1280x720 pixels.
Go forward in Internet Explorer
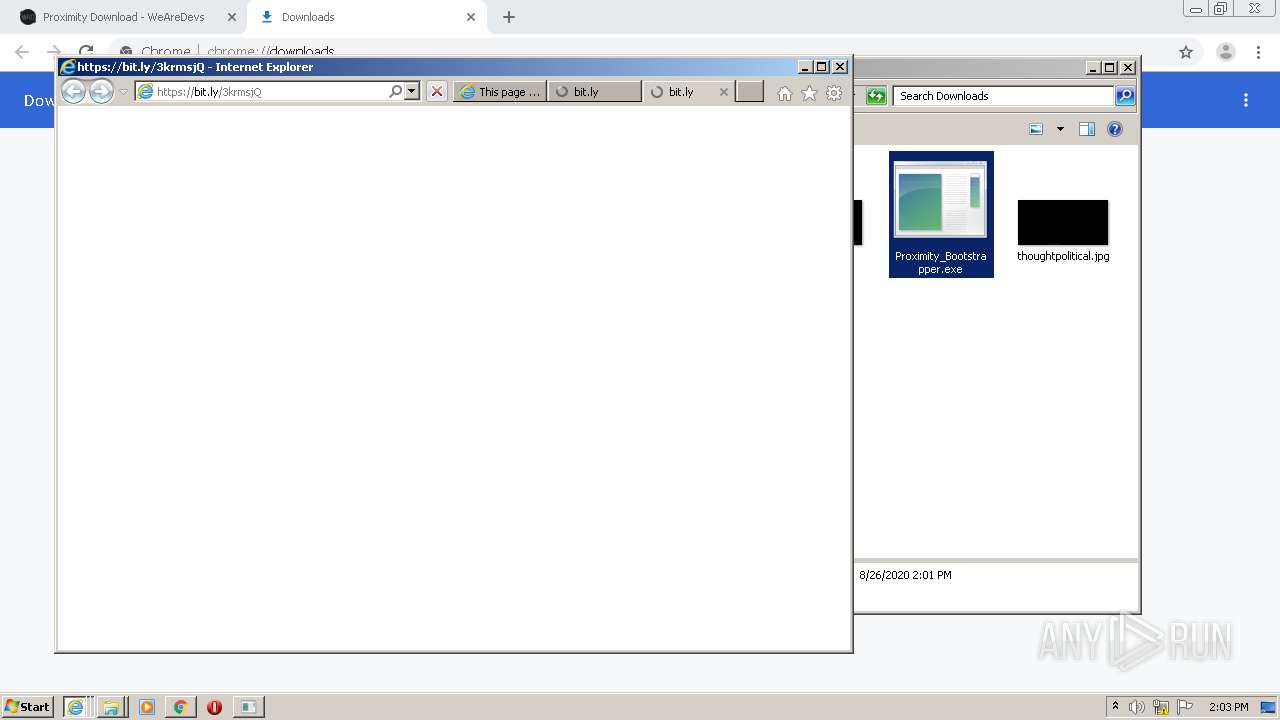pyautogui.click(x=101, y=92)
